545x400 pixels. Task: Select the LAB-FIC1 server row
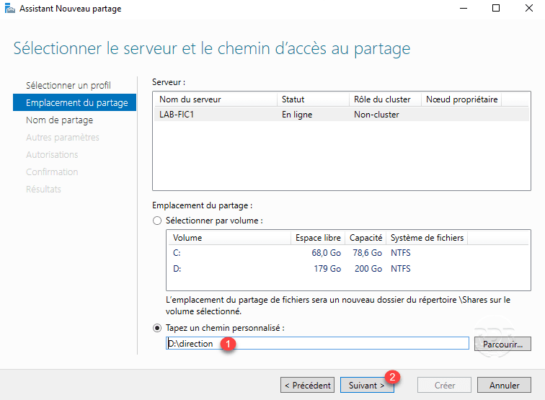(x=341, y=114)
